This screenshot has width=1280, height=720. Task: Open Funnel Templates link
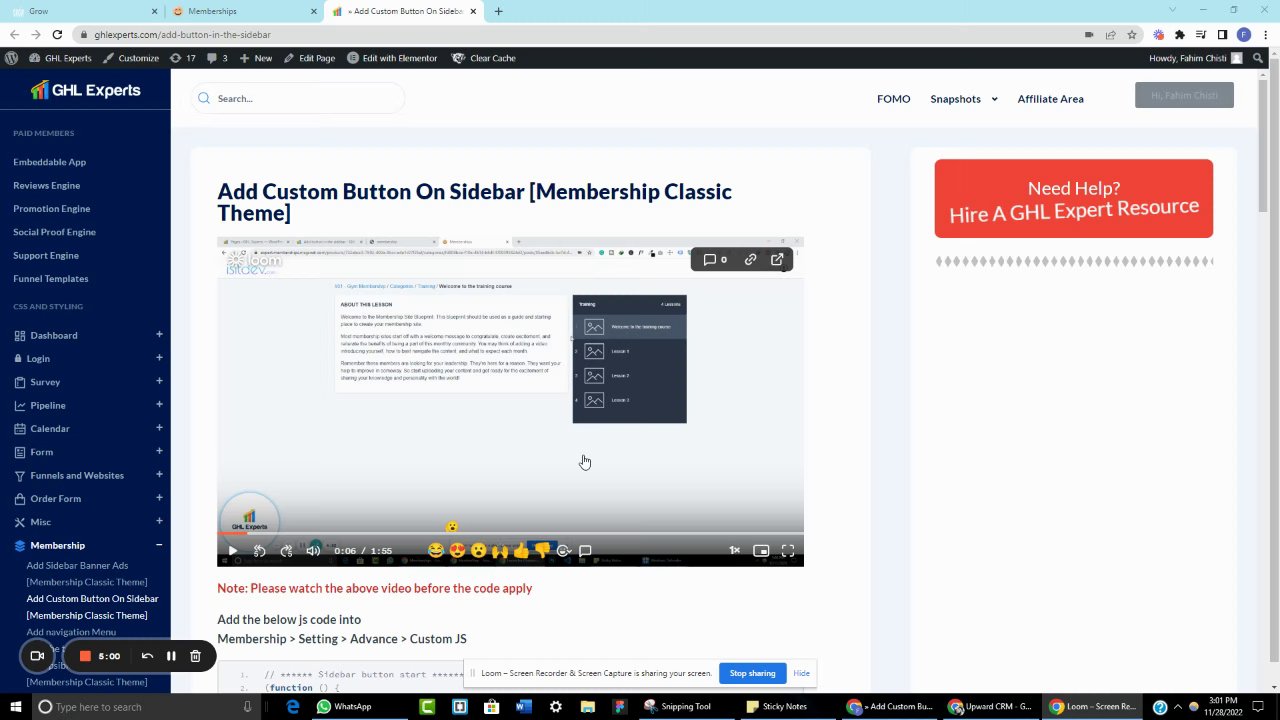tap(50, 278)
